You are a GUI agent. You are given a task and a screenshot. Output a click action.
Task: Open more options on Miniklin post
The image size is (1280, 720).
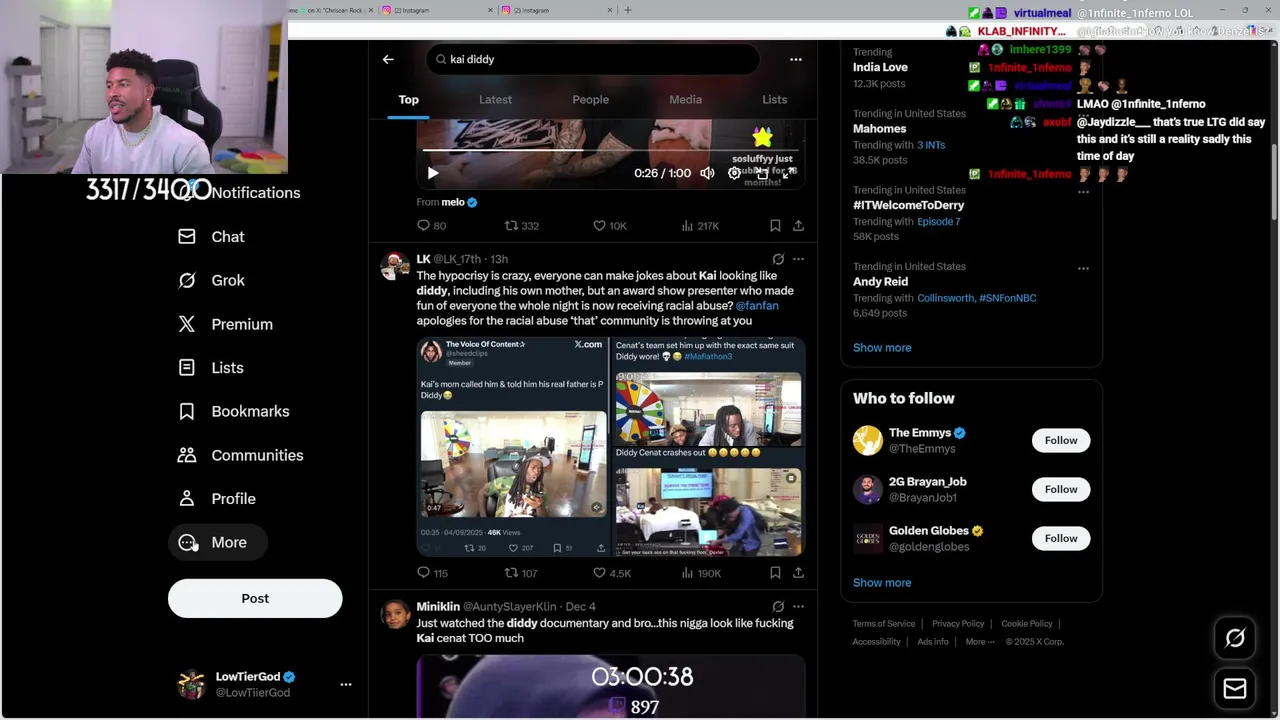(798, 606)
